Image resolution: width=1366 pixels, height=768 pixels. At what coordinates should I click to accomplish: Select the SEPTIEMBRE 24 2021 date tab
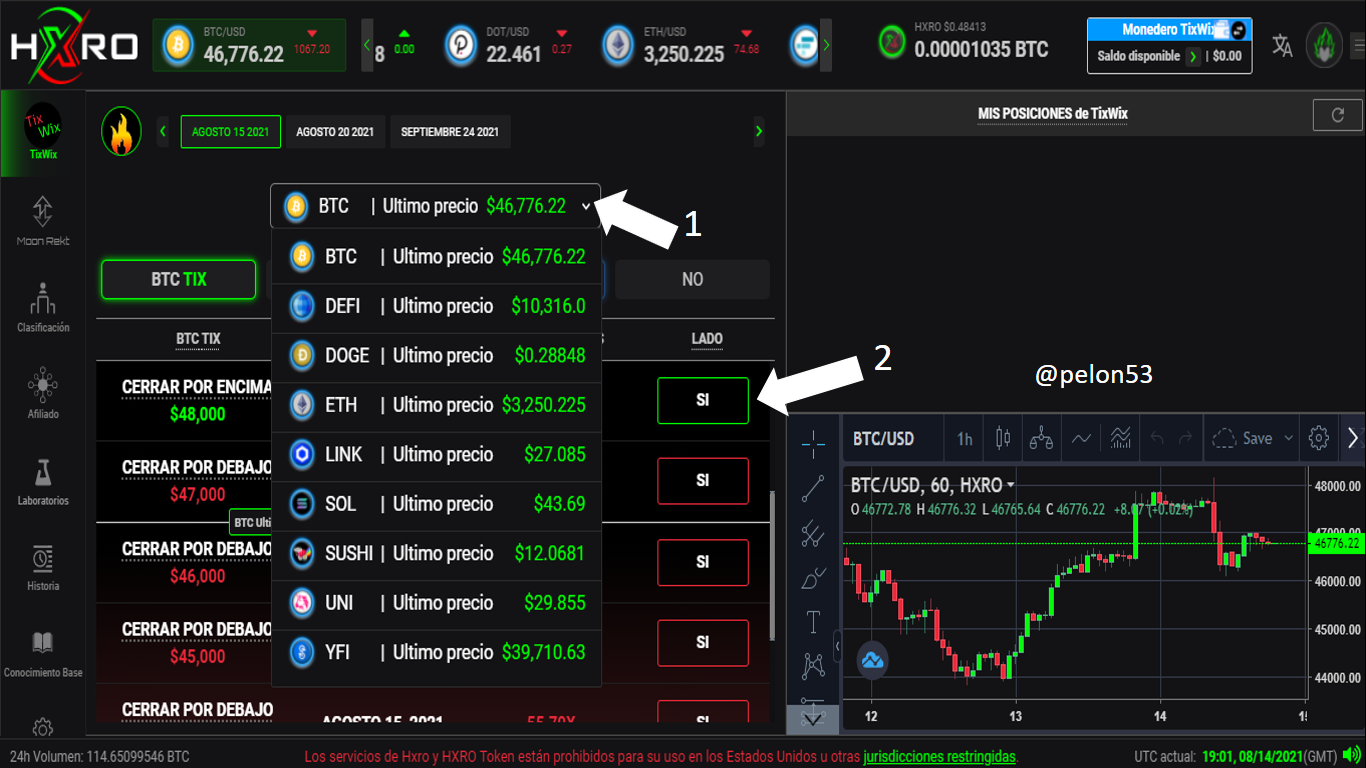coord(450,132)
